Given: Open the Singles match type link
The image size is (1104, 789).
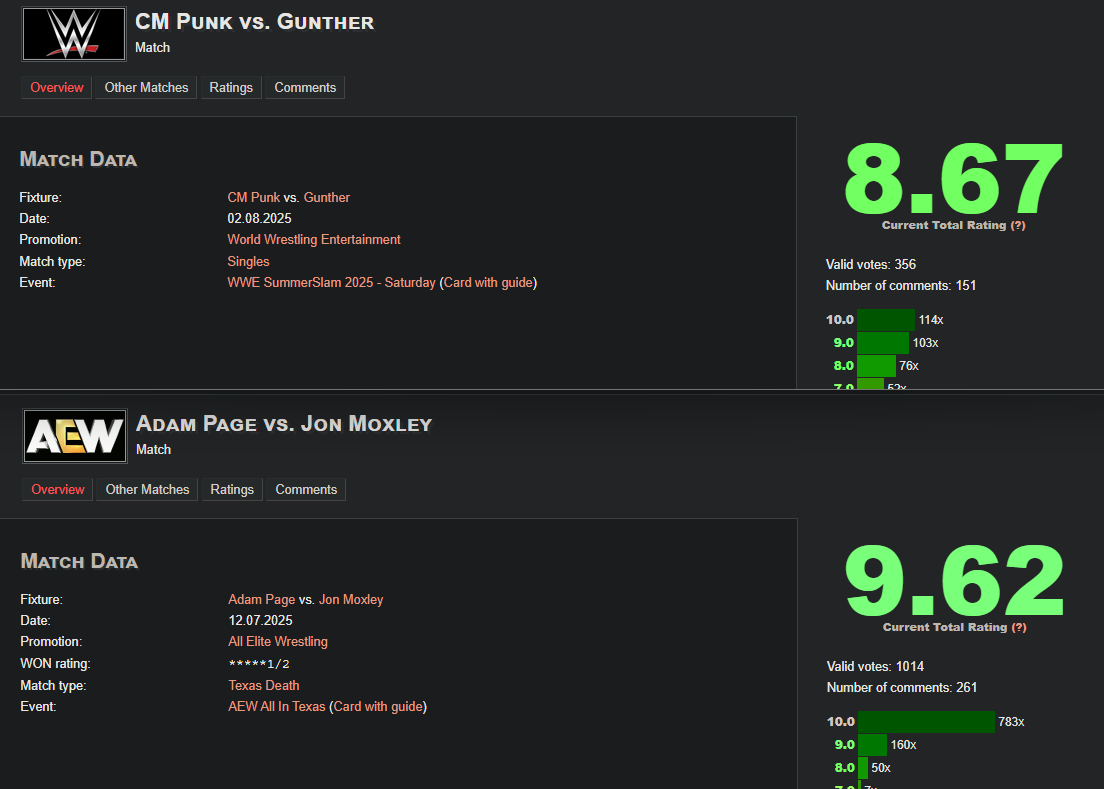Looking at the screenshot, I should [249, 262].
